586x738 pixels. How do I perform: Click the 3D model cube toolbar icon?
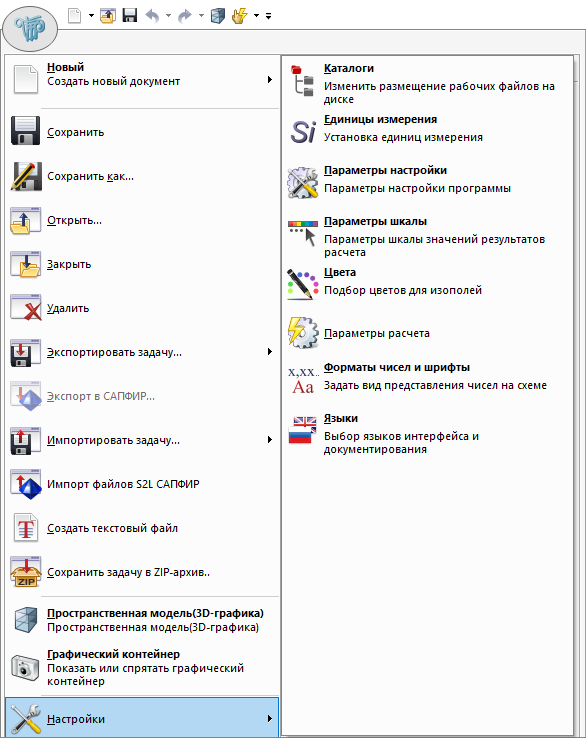pyautogui.click(x=217, y=16)
